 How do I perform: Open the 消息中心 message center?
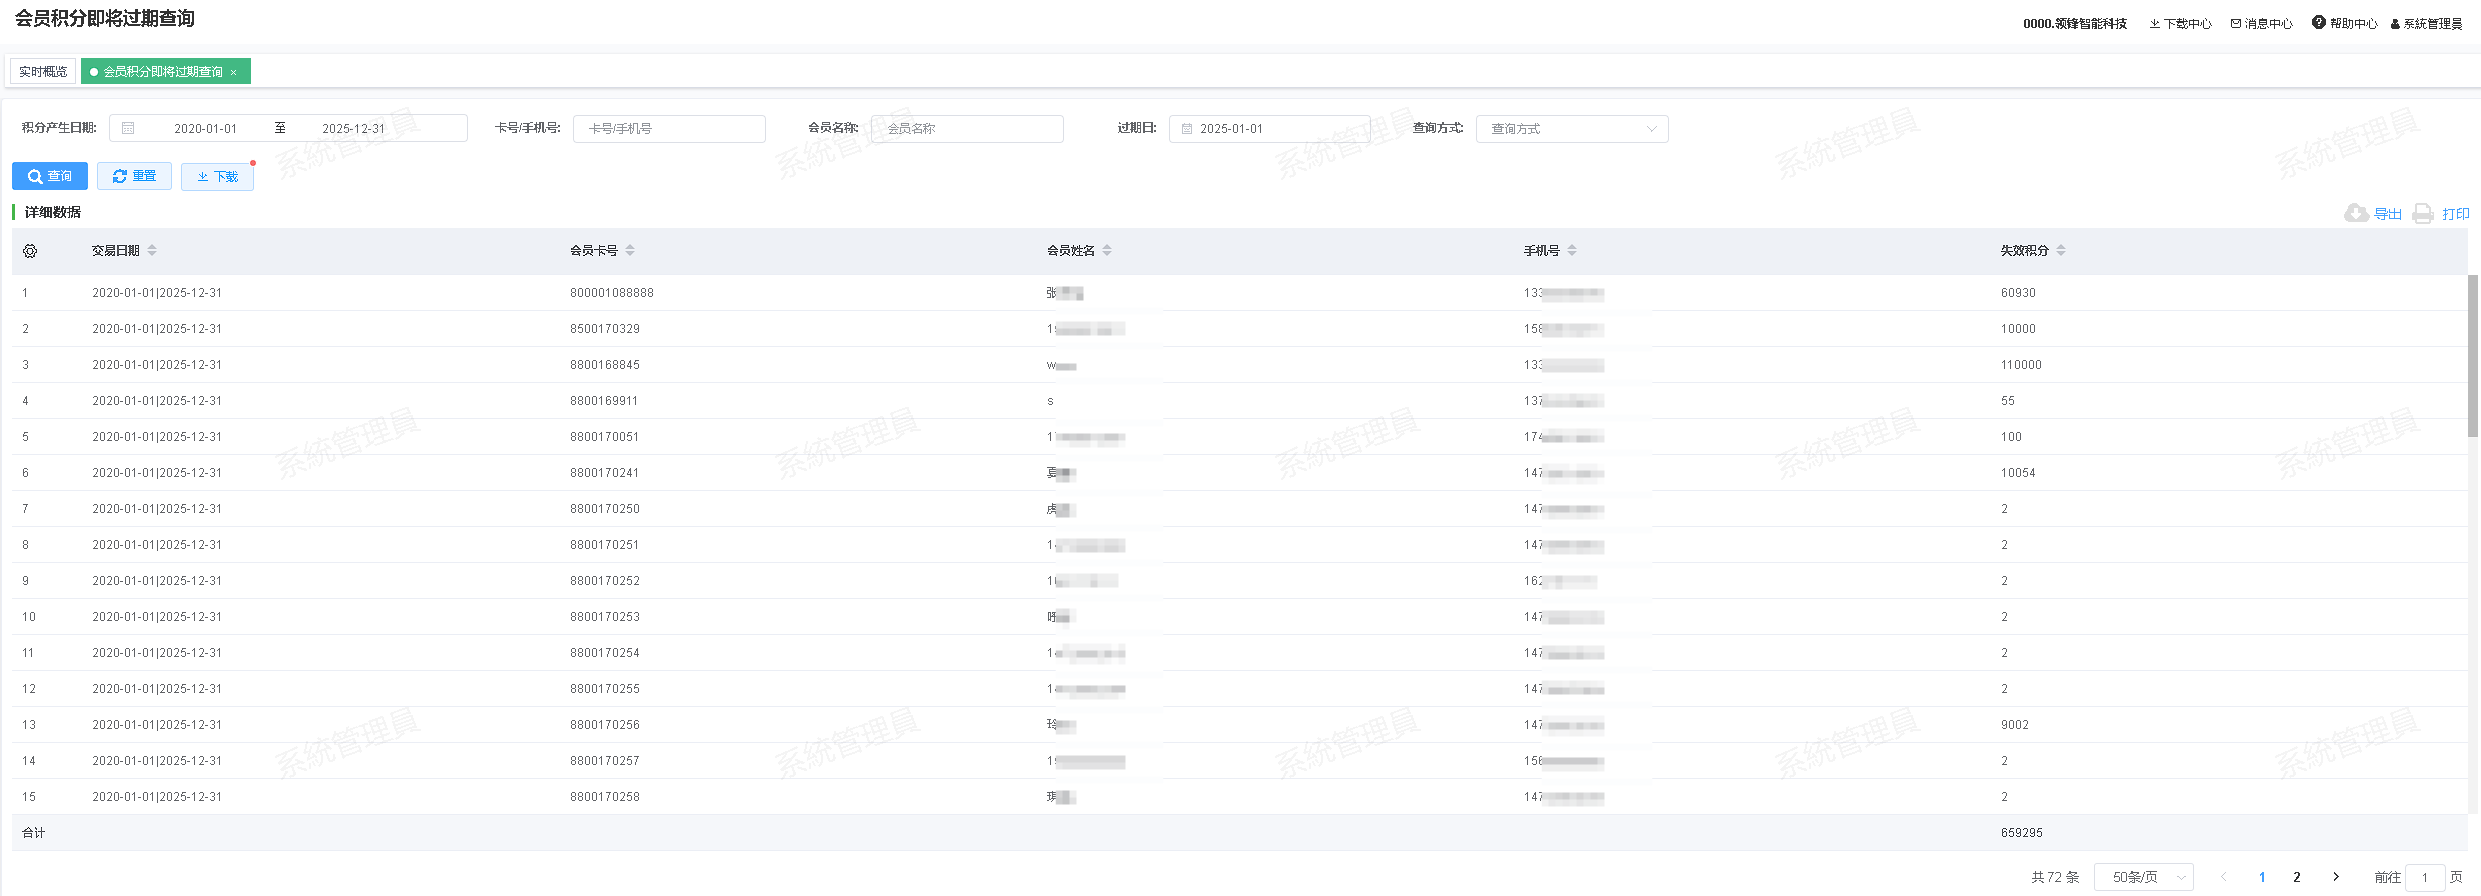click(2261, 23)
